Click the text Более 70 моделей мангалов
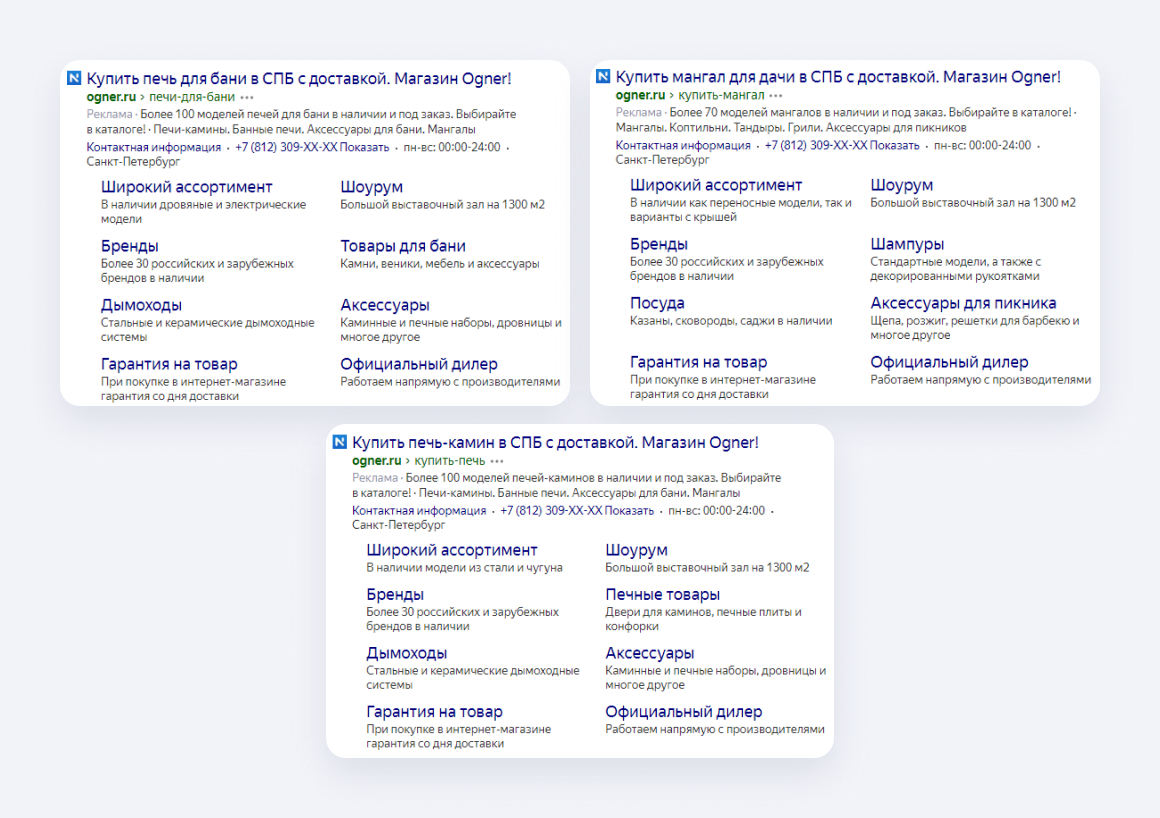The width and height of the screenshot is (1160, 818). pos(741,113)
